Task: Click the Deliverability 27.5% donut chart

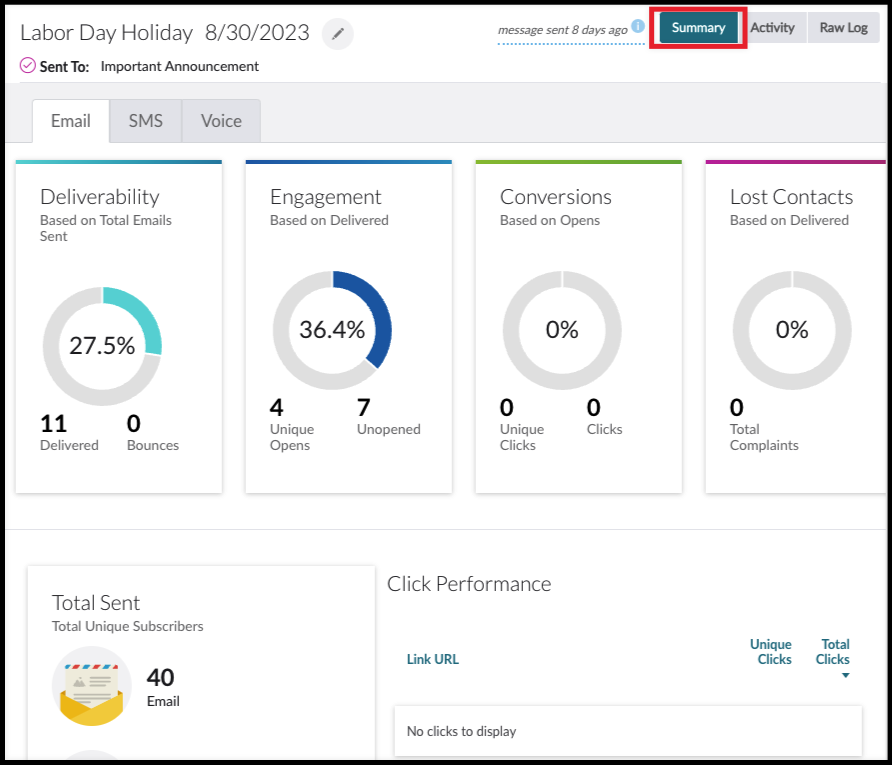Action: (102, 346)
